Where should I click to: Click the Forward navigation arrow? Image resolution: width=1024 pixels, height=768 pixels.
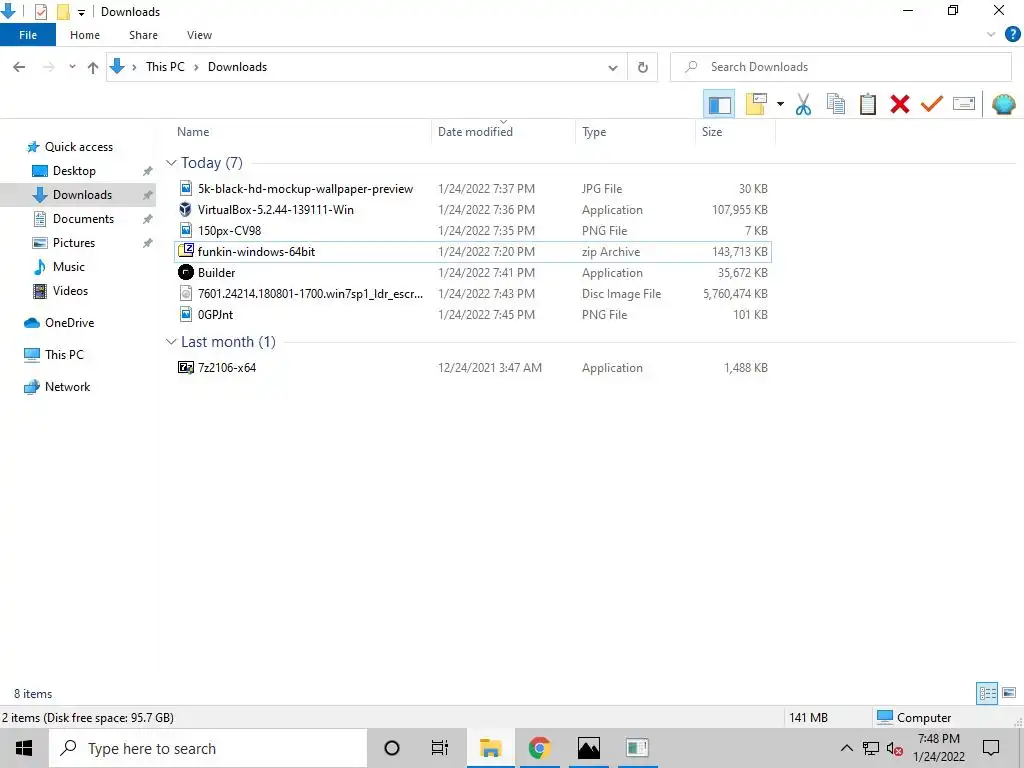point(48,67)
